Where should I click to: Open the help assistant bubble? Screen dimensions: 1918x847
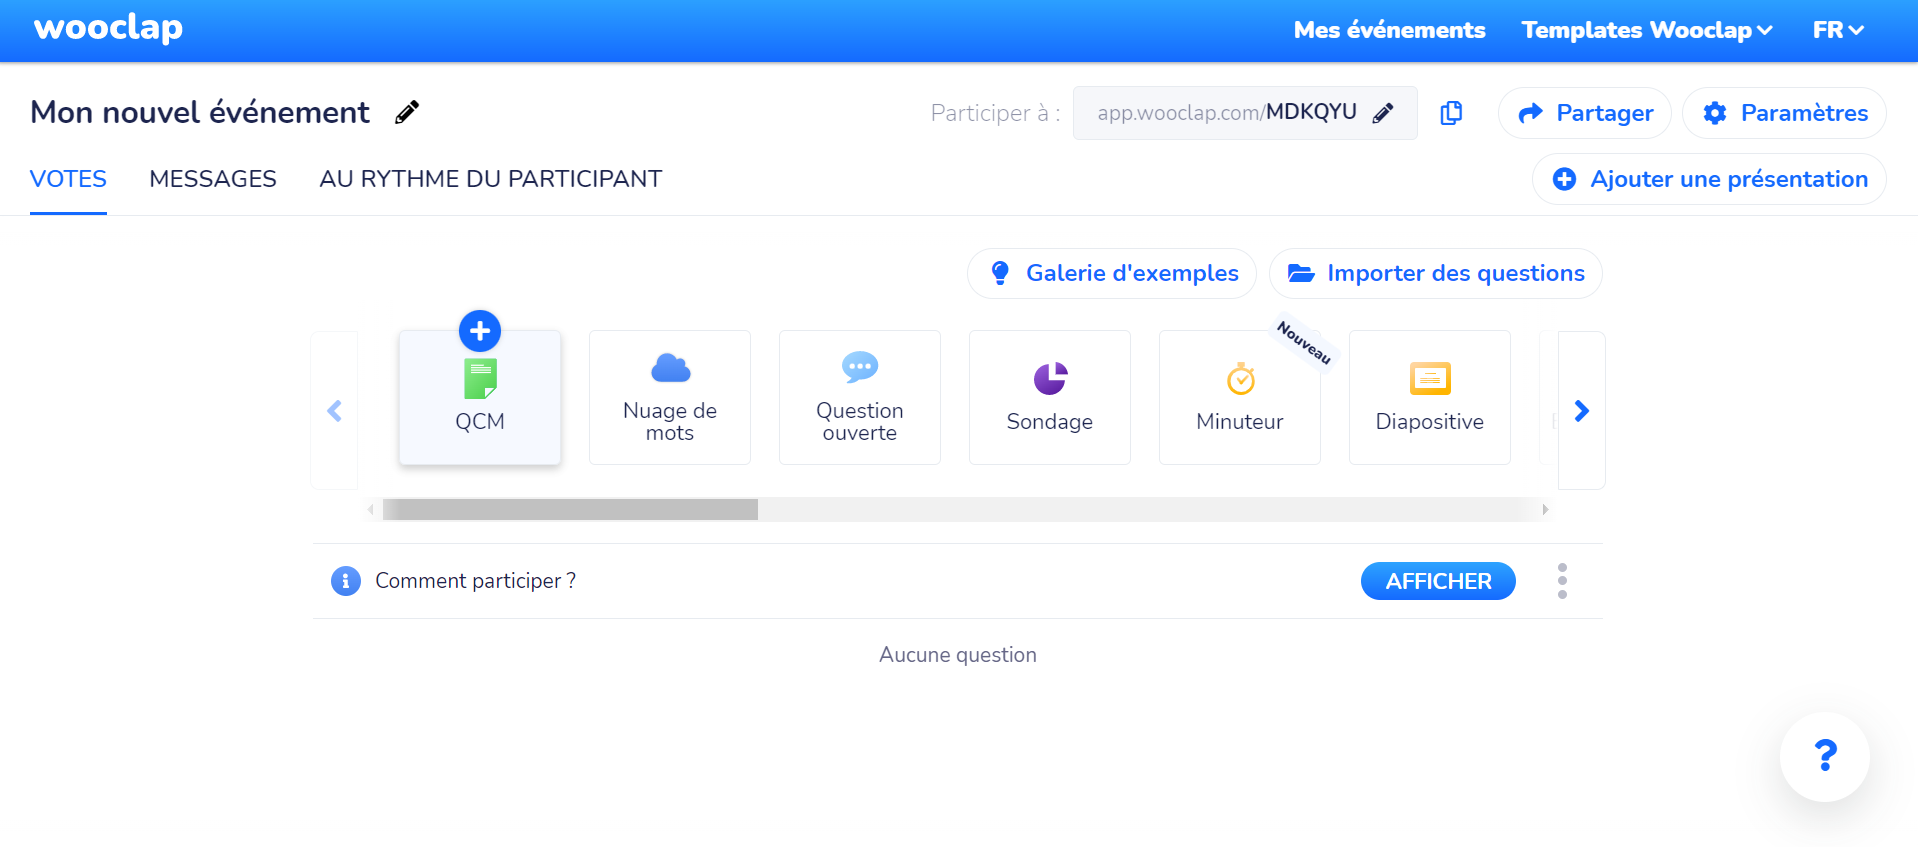pyautogui.click(x=1824, y=757)
